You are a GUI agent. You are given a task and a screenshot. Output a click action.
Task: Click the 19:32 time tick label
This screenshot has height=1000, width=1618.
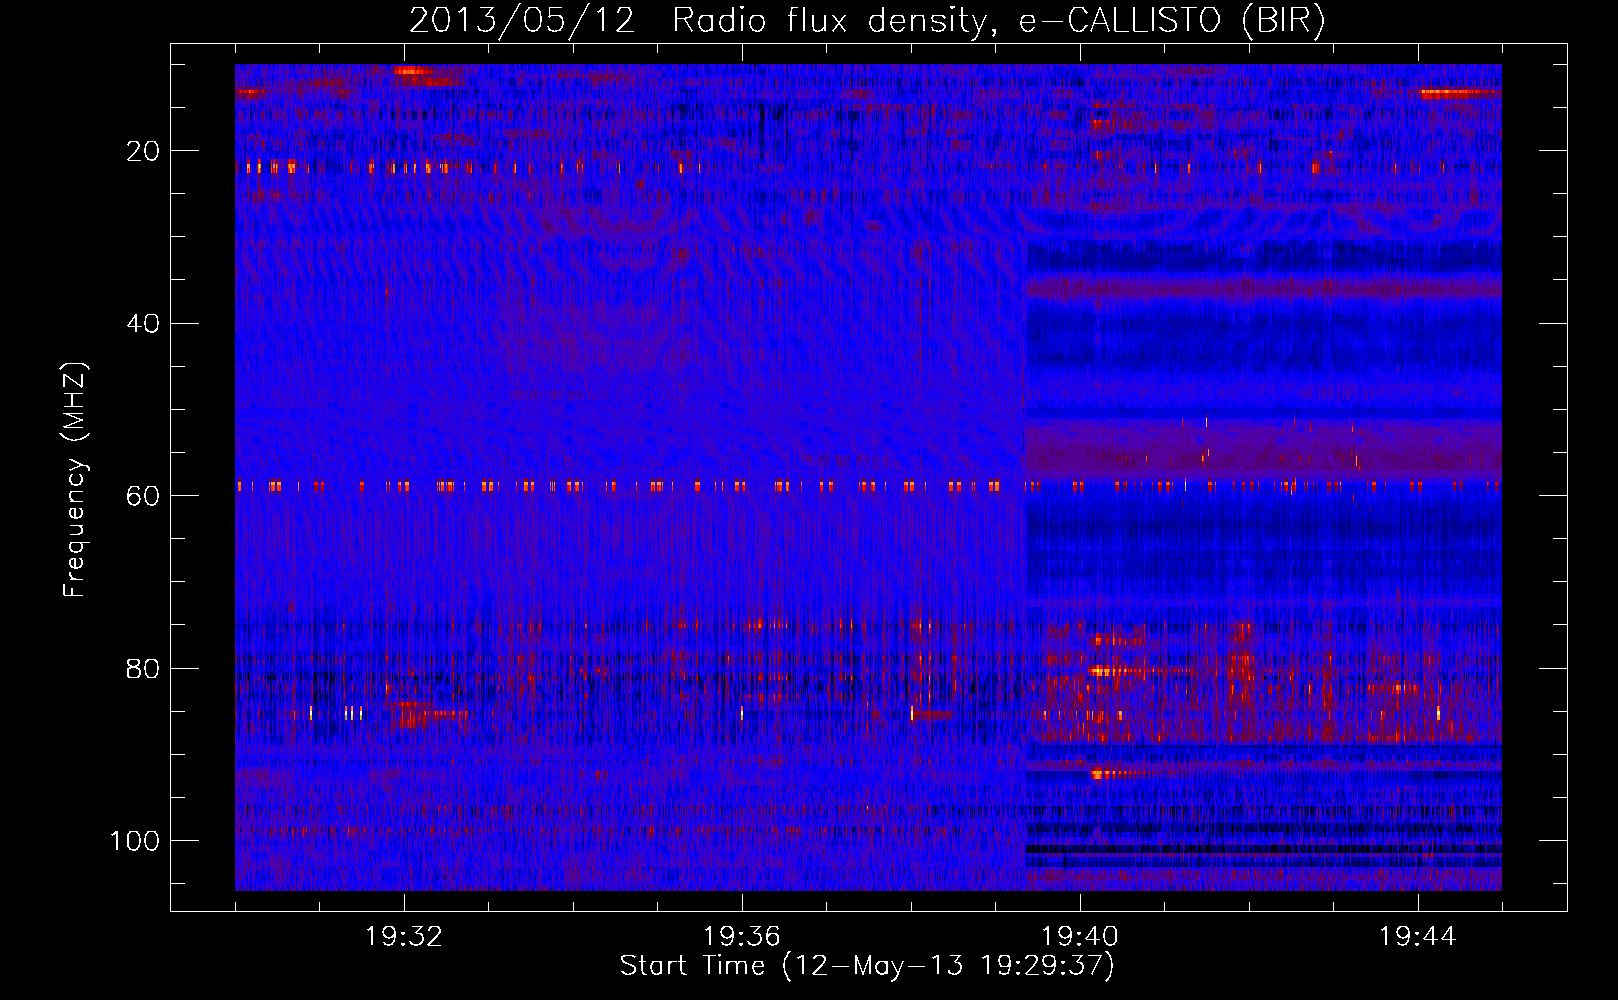[x=404, y=937]
